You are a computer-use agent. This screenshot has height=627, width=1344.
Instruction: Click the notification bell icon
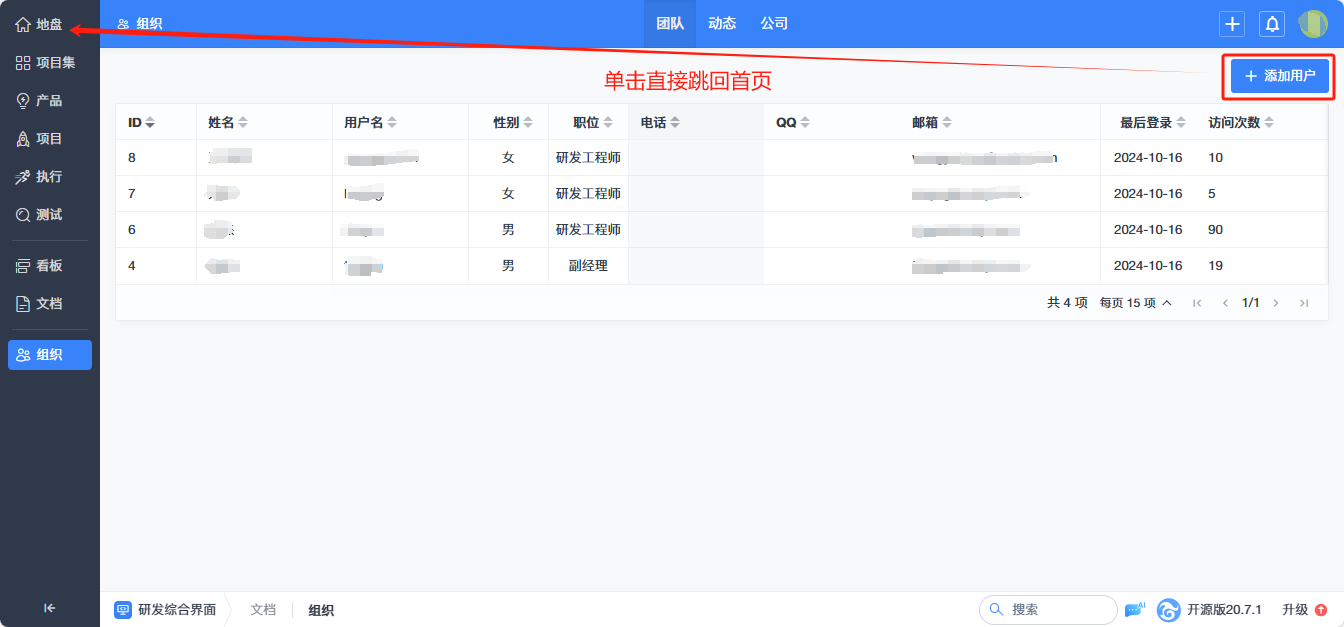(x=1272, y=24)
